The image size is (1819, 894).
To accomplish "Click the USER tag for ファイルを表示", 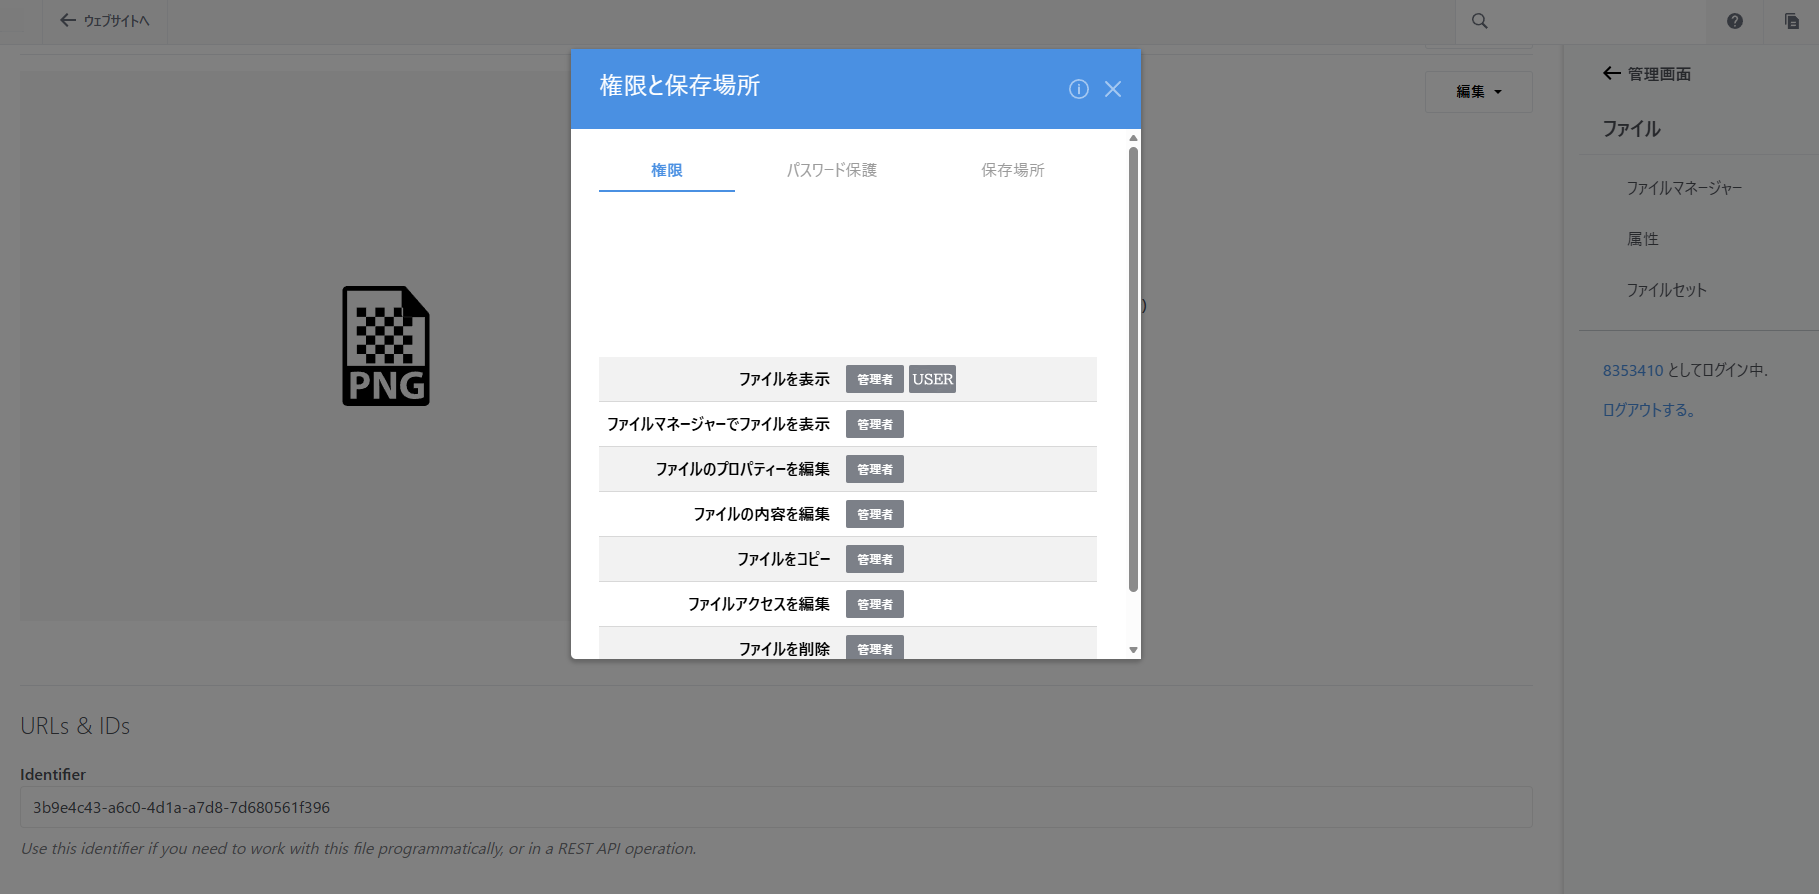I will point(932,379).
